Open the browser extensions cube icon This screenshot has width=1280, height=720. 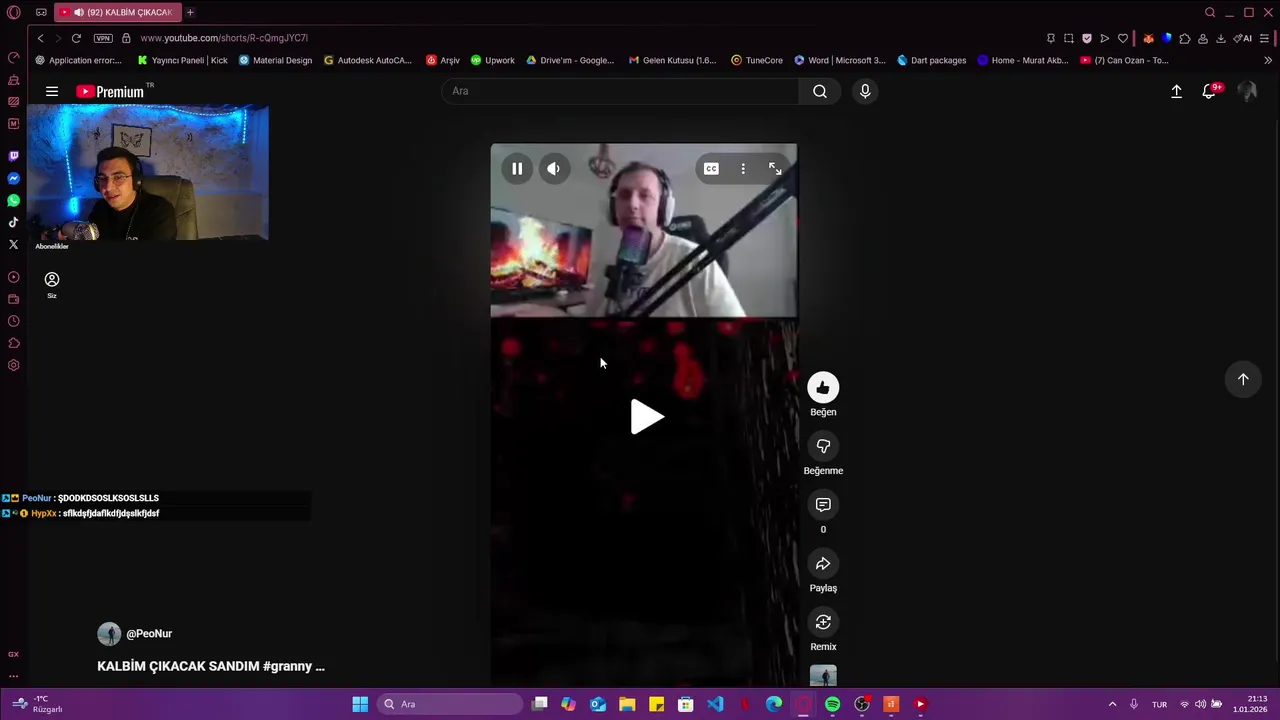click(1185, 38)
